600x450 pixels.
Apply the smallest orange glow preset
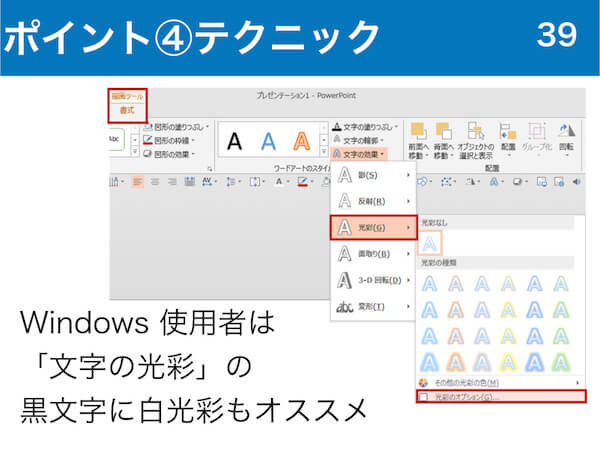456,284
